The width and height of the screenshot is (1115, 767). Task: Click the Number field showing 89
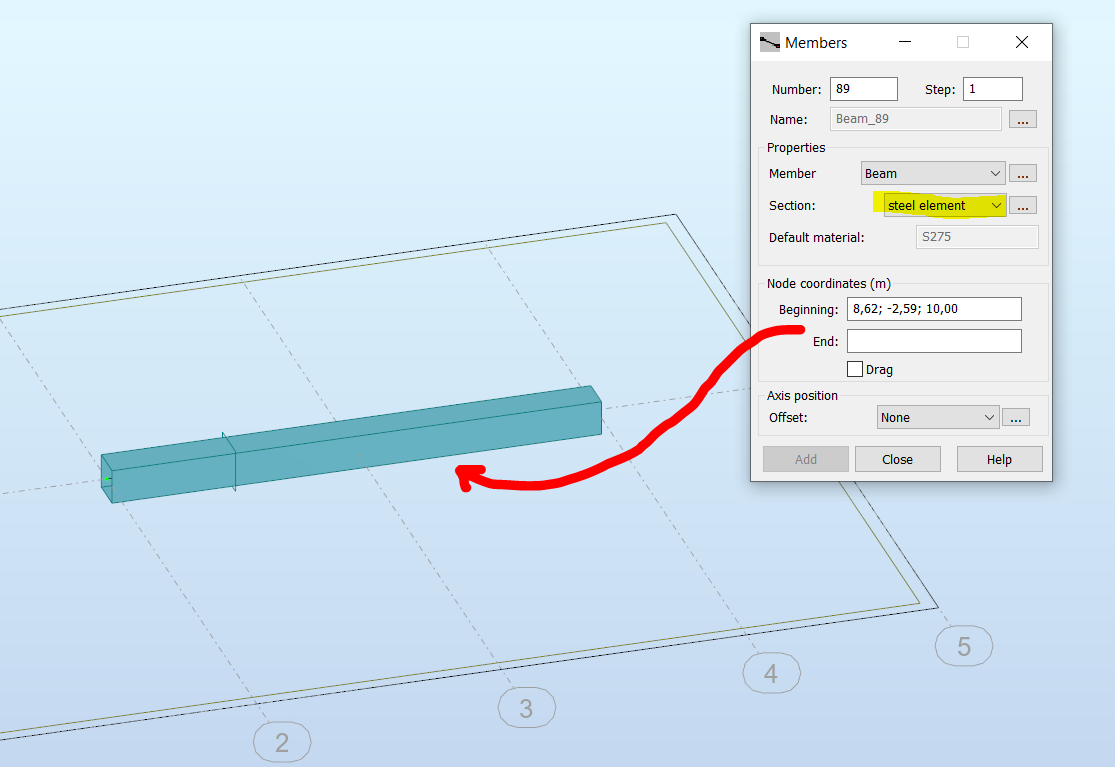coord(863,88)
